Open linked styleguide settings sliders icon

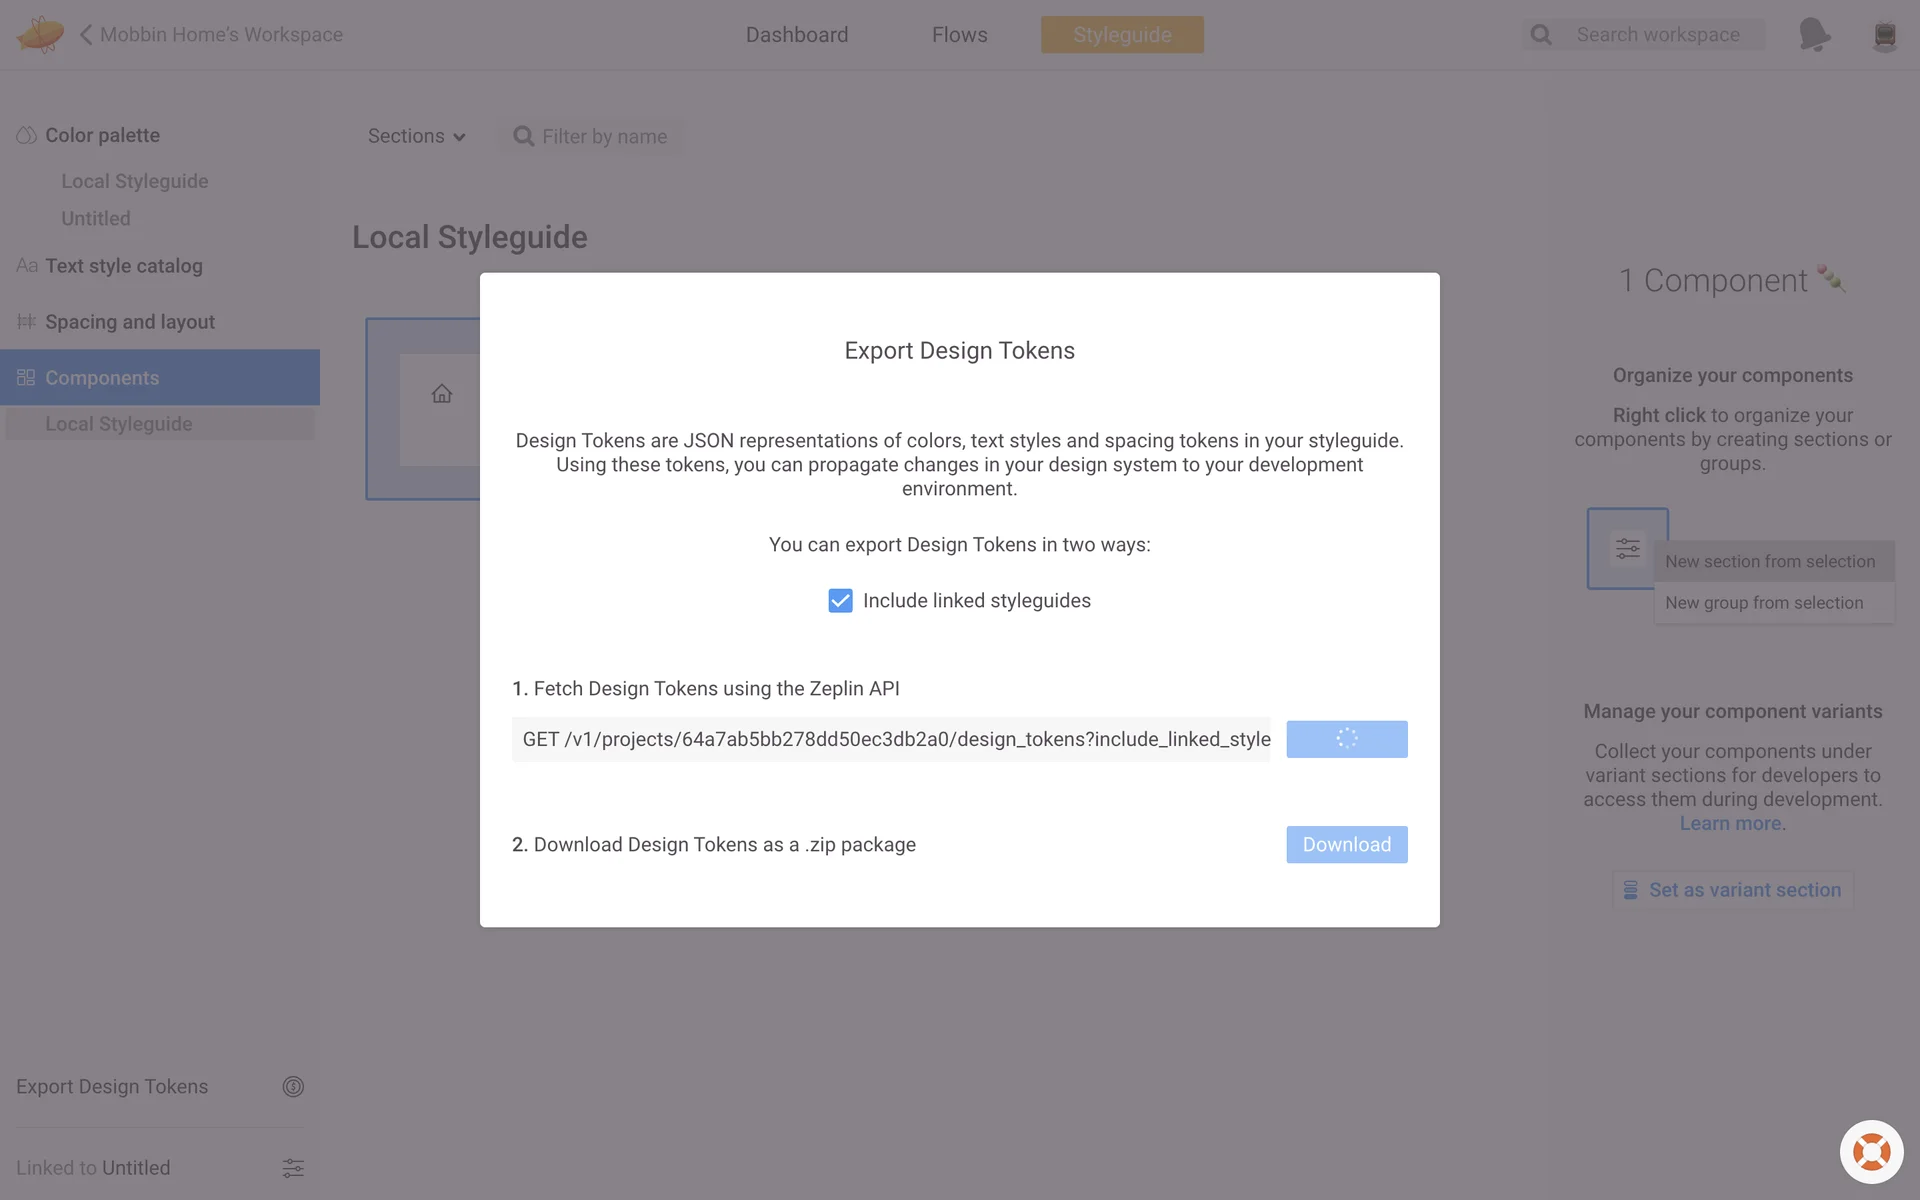coord(293,1168)
